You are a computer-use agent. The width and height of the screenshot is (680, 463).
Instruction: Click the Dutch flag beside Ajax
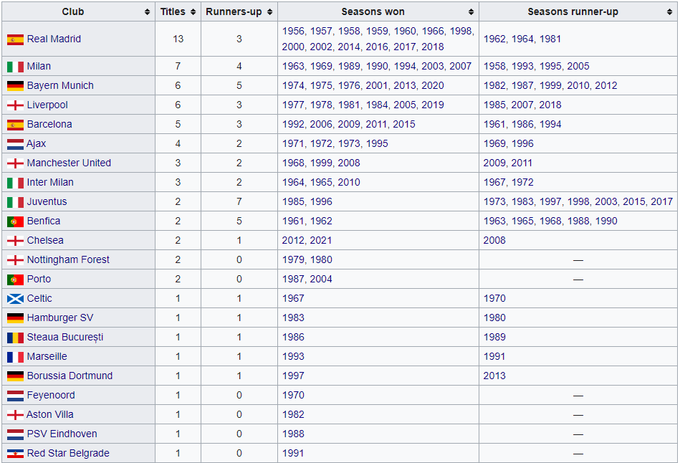[x=15, y=144]
